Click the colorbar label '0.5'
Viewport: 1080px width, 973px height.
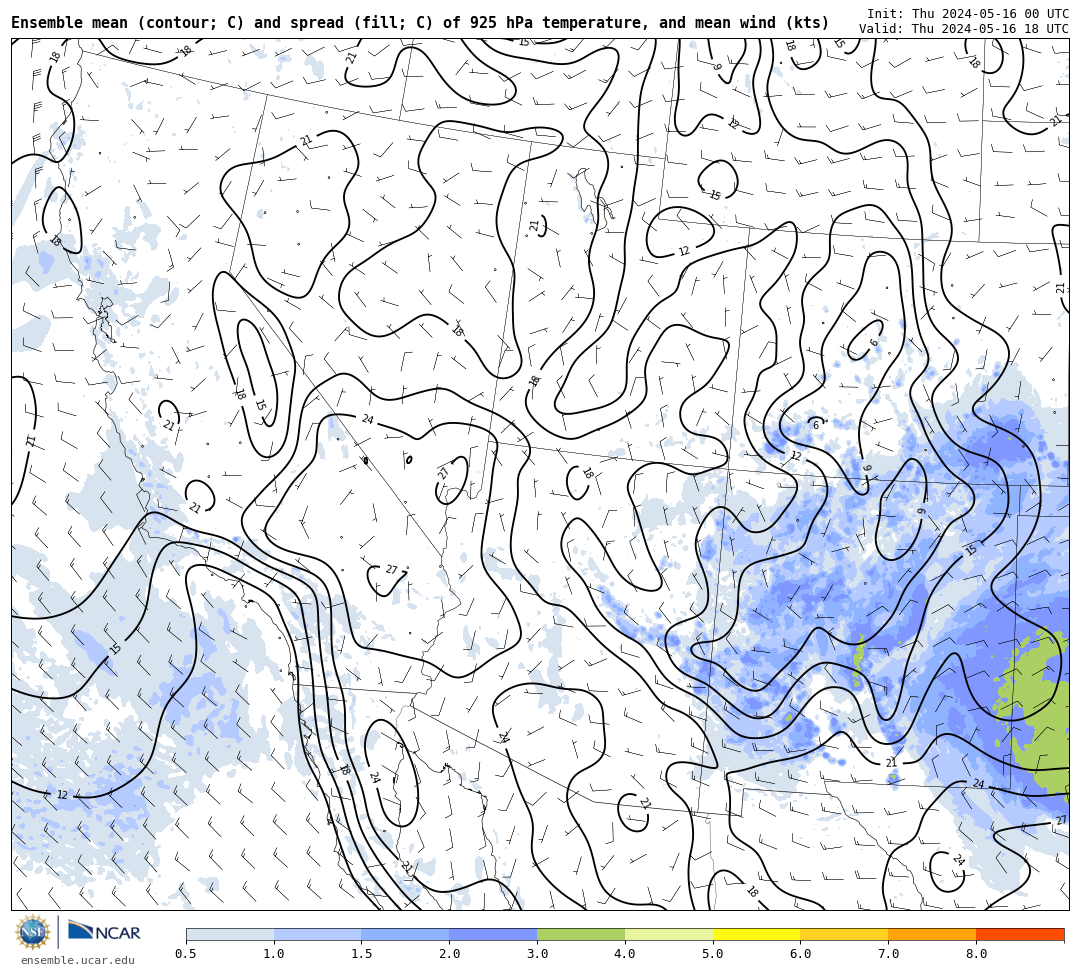click(x=185, y=954)
